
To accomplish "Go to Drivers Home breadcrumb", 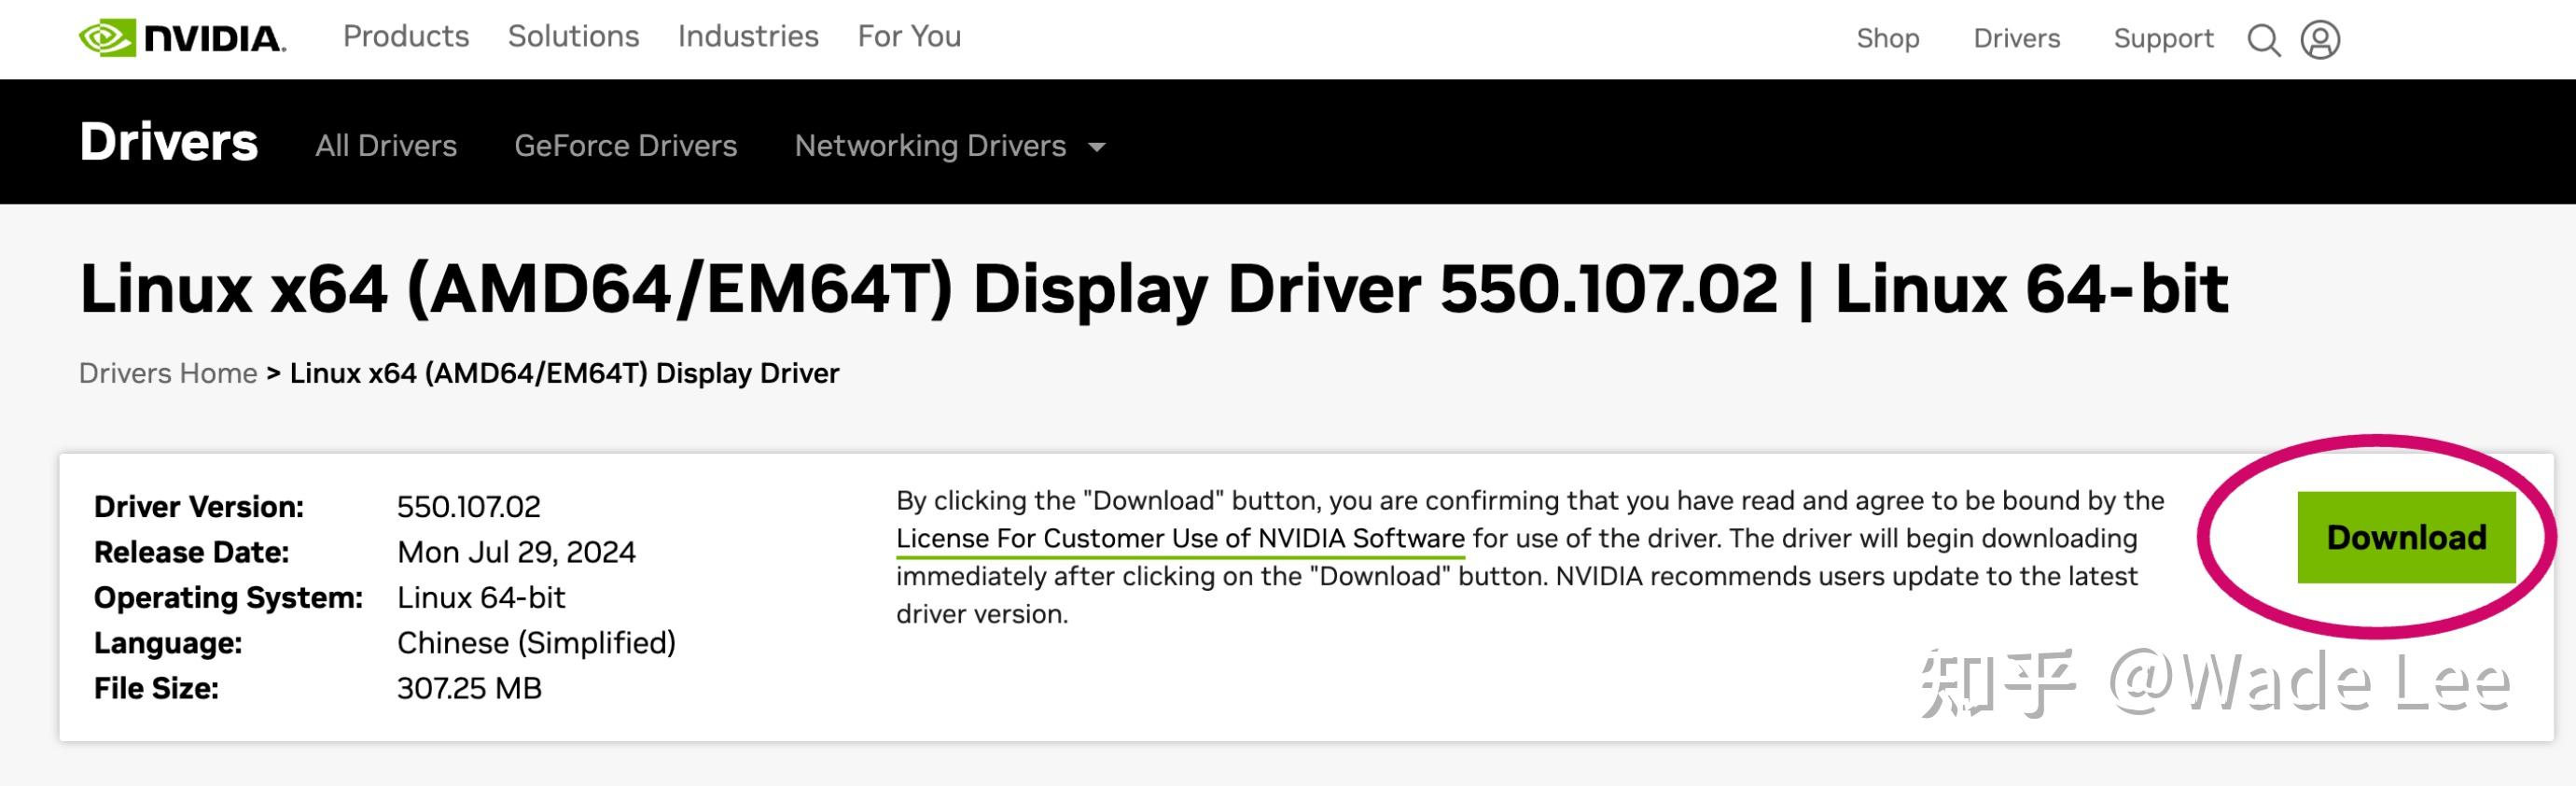I will pos(168,373).
